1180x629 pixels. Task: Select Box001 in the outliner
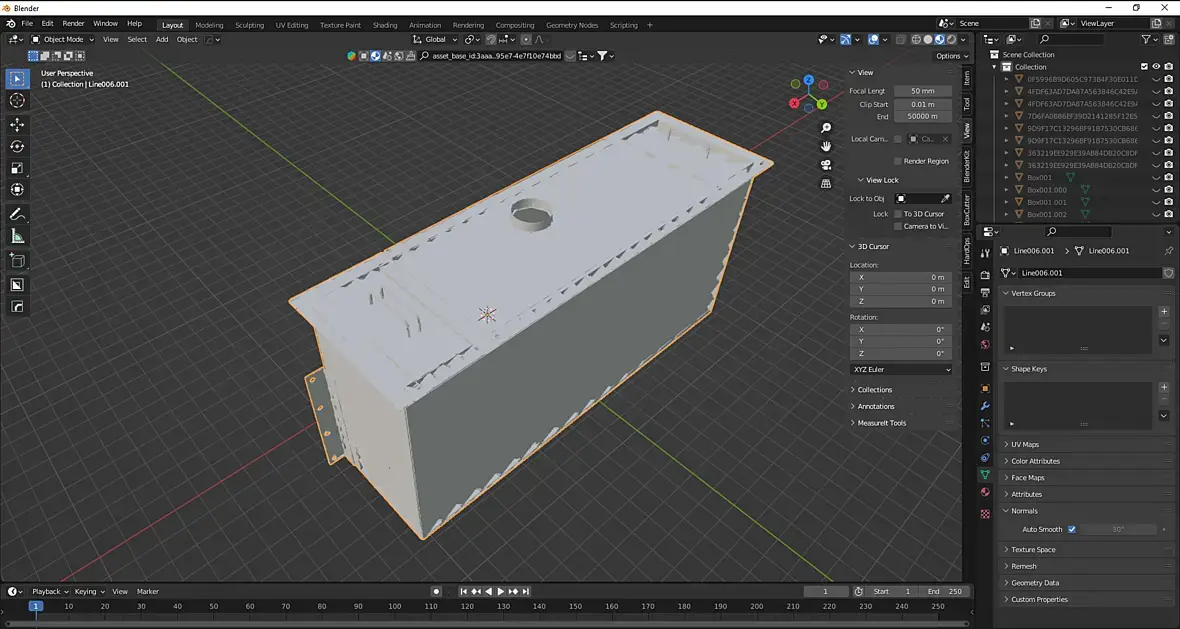tap(1039, 177)
